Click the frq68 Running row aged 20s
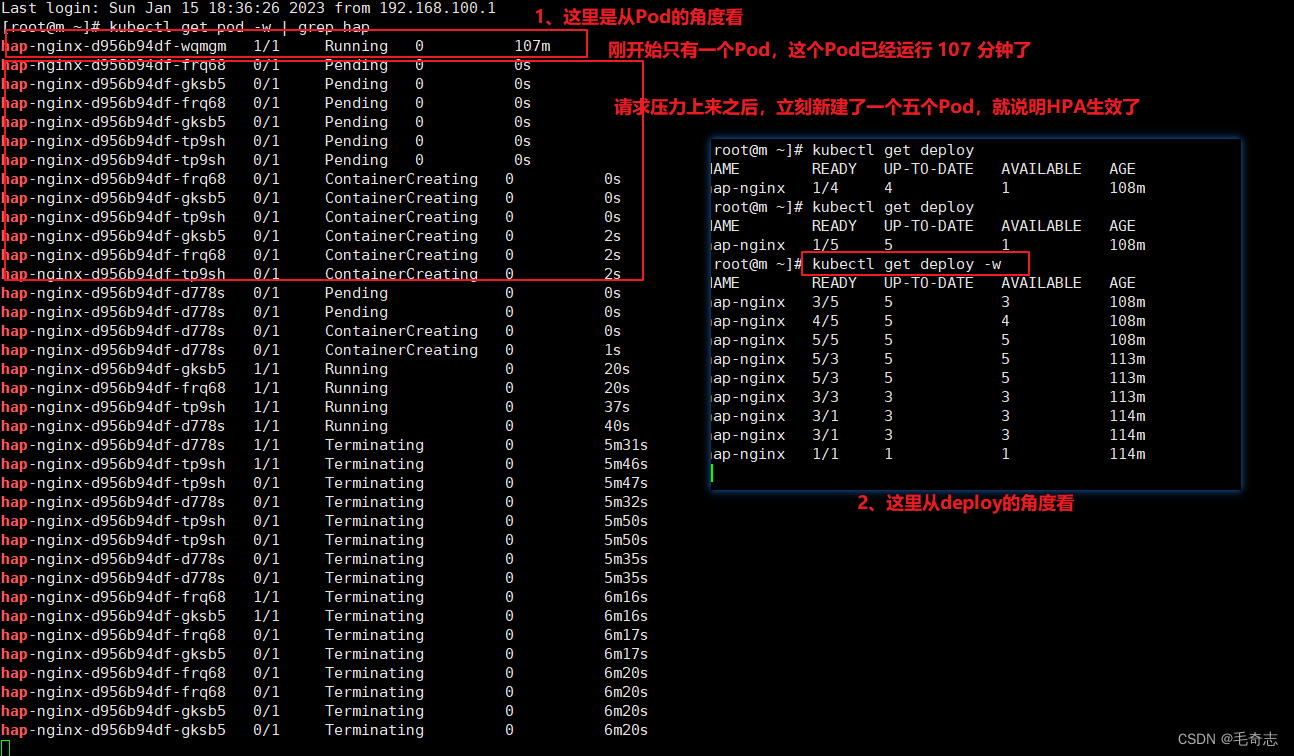Viewport: 1294px width, 756px height. tap(315, 388)
